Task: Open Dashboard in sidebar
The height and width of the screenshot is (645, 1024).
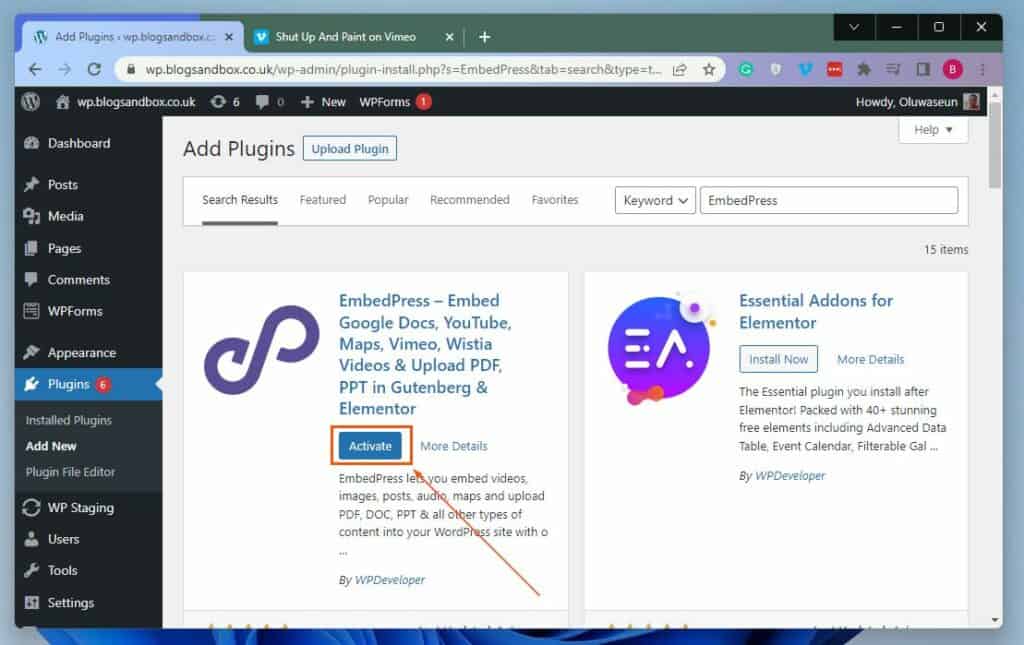Action: (x=78, y=143)
